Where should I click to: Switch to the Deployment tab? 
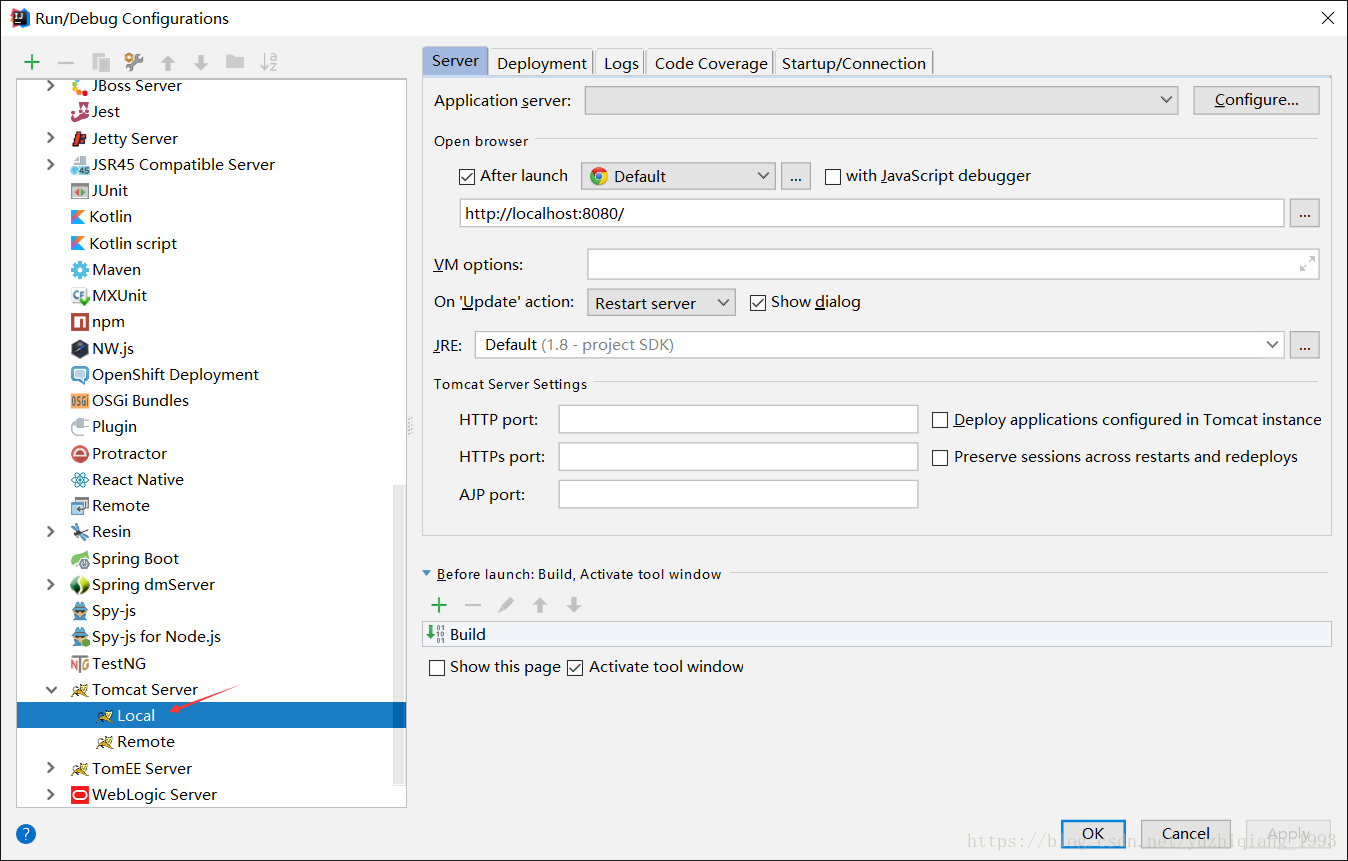[x=541, y=63]
